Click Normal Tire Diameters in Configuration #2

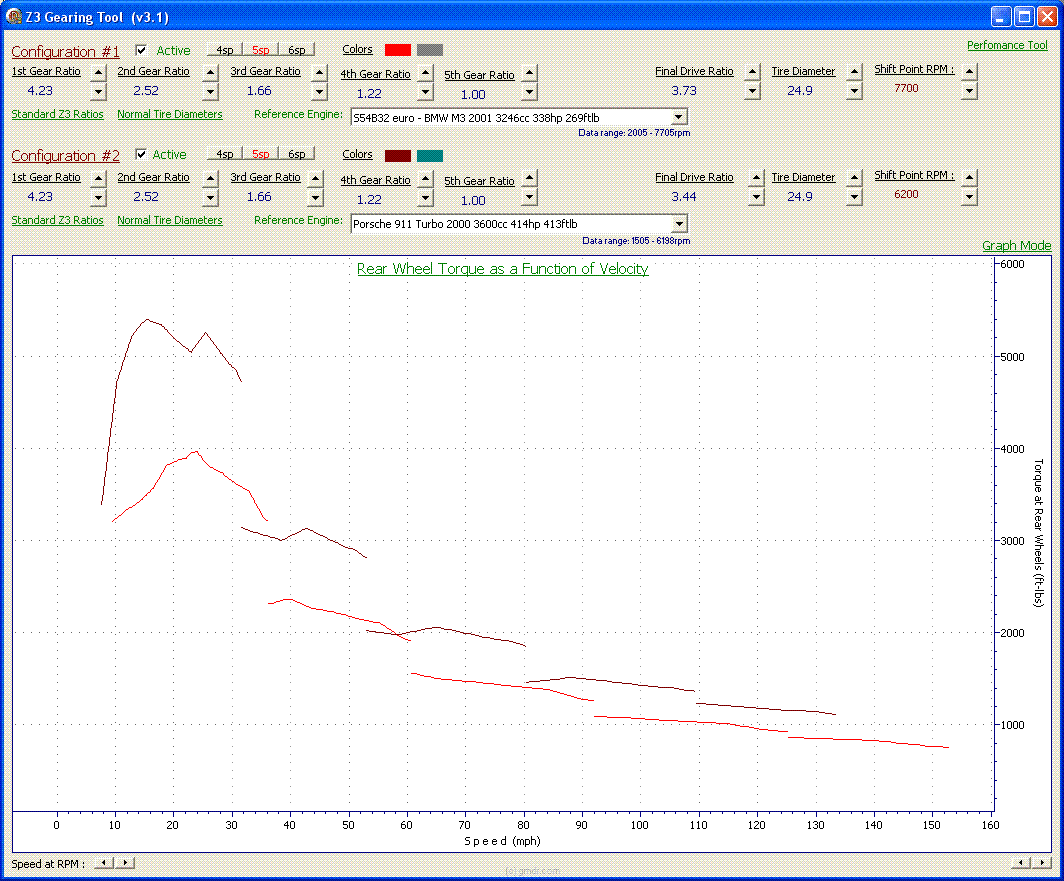(170, 220)
